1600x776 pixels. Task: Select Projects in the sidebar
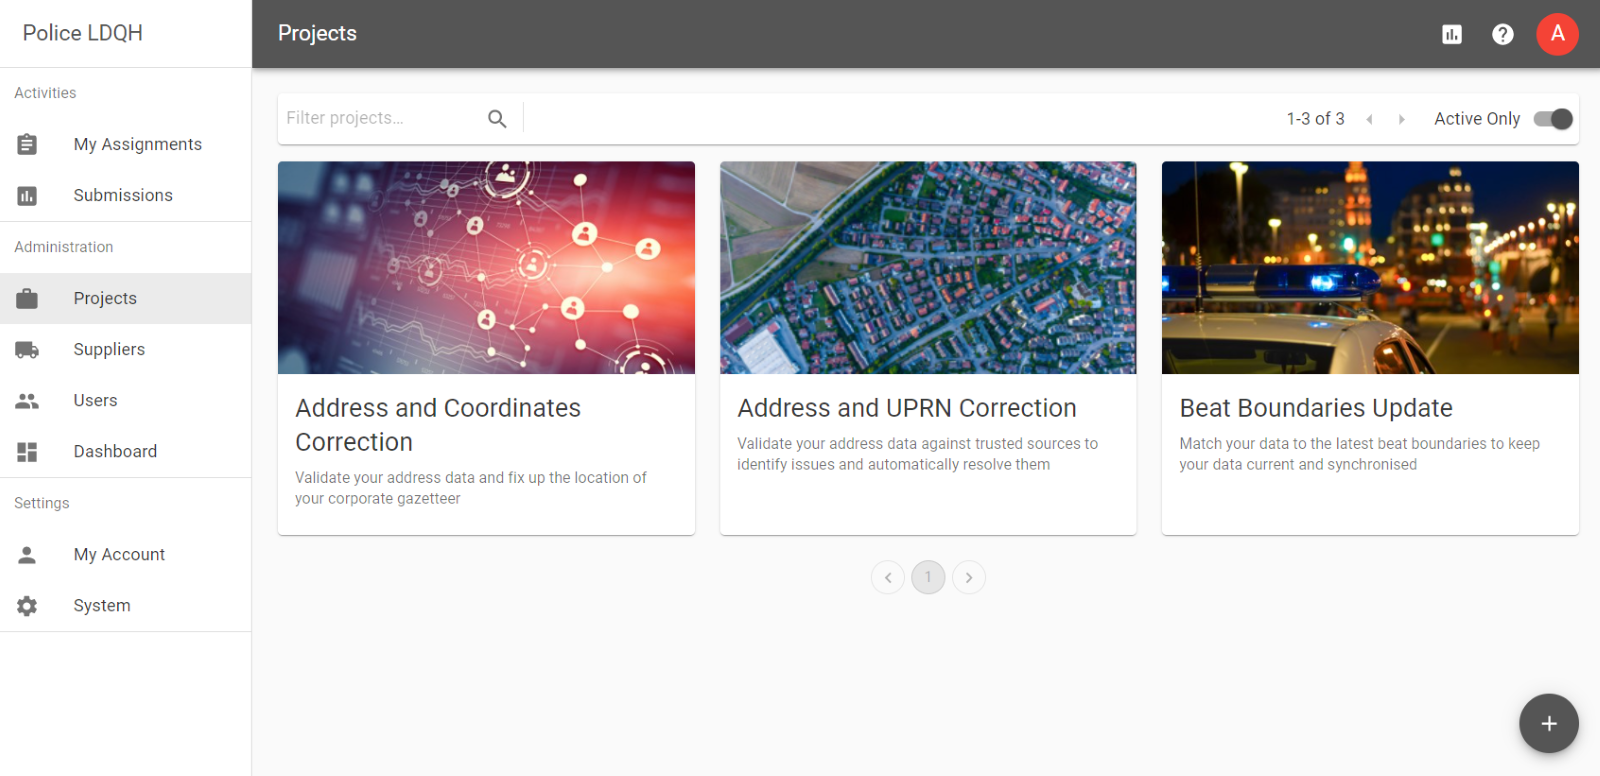click(126, 298)
